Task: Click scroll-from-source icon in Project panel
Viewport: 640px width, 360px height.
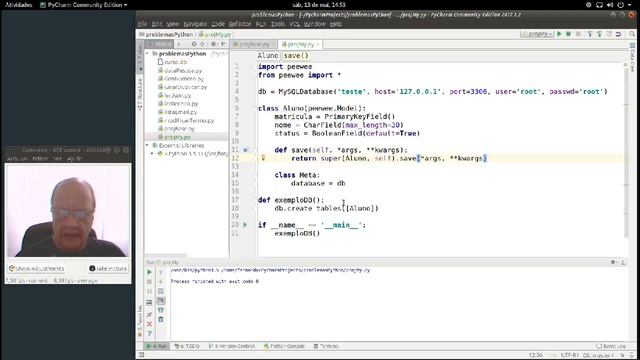Action: [x=194, y=44]
